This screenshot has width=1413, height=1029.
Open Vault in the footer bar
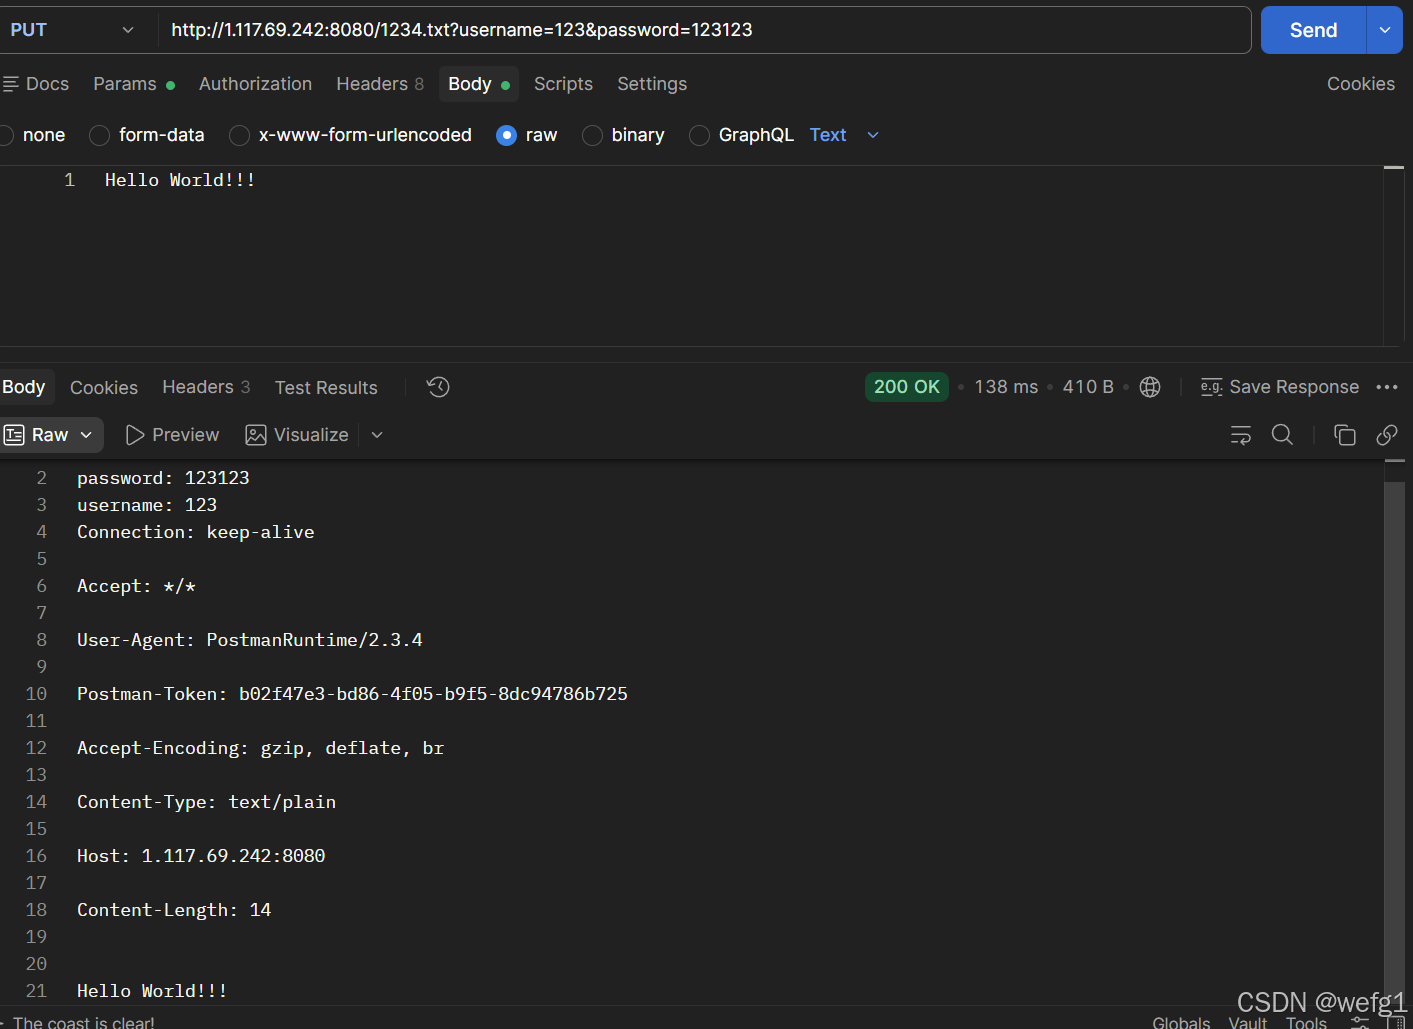[x=1248, y=1022]
